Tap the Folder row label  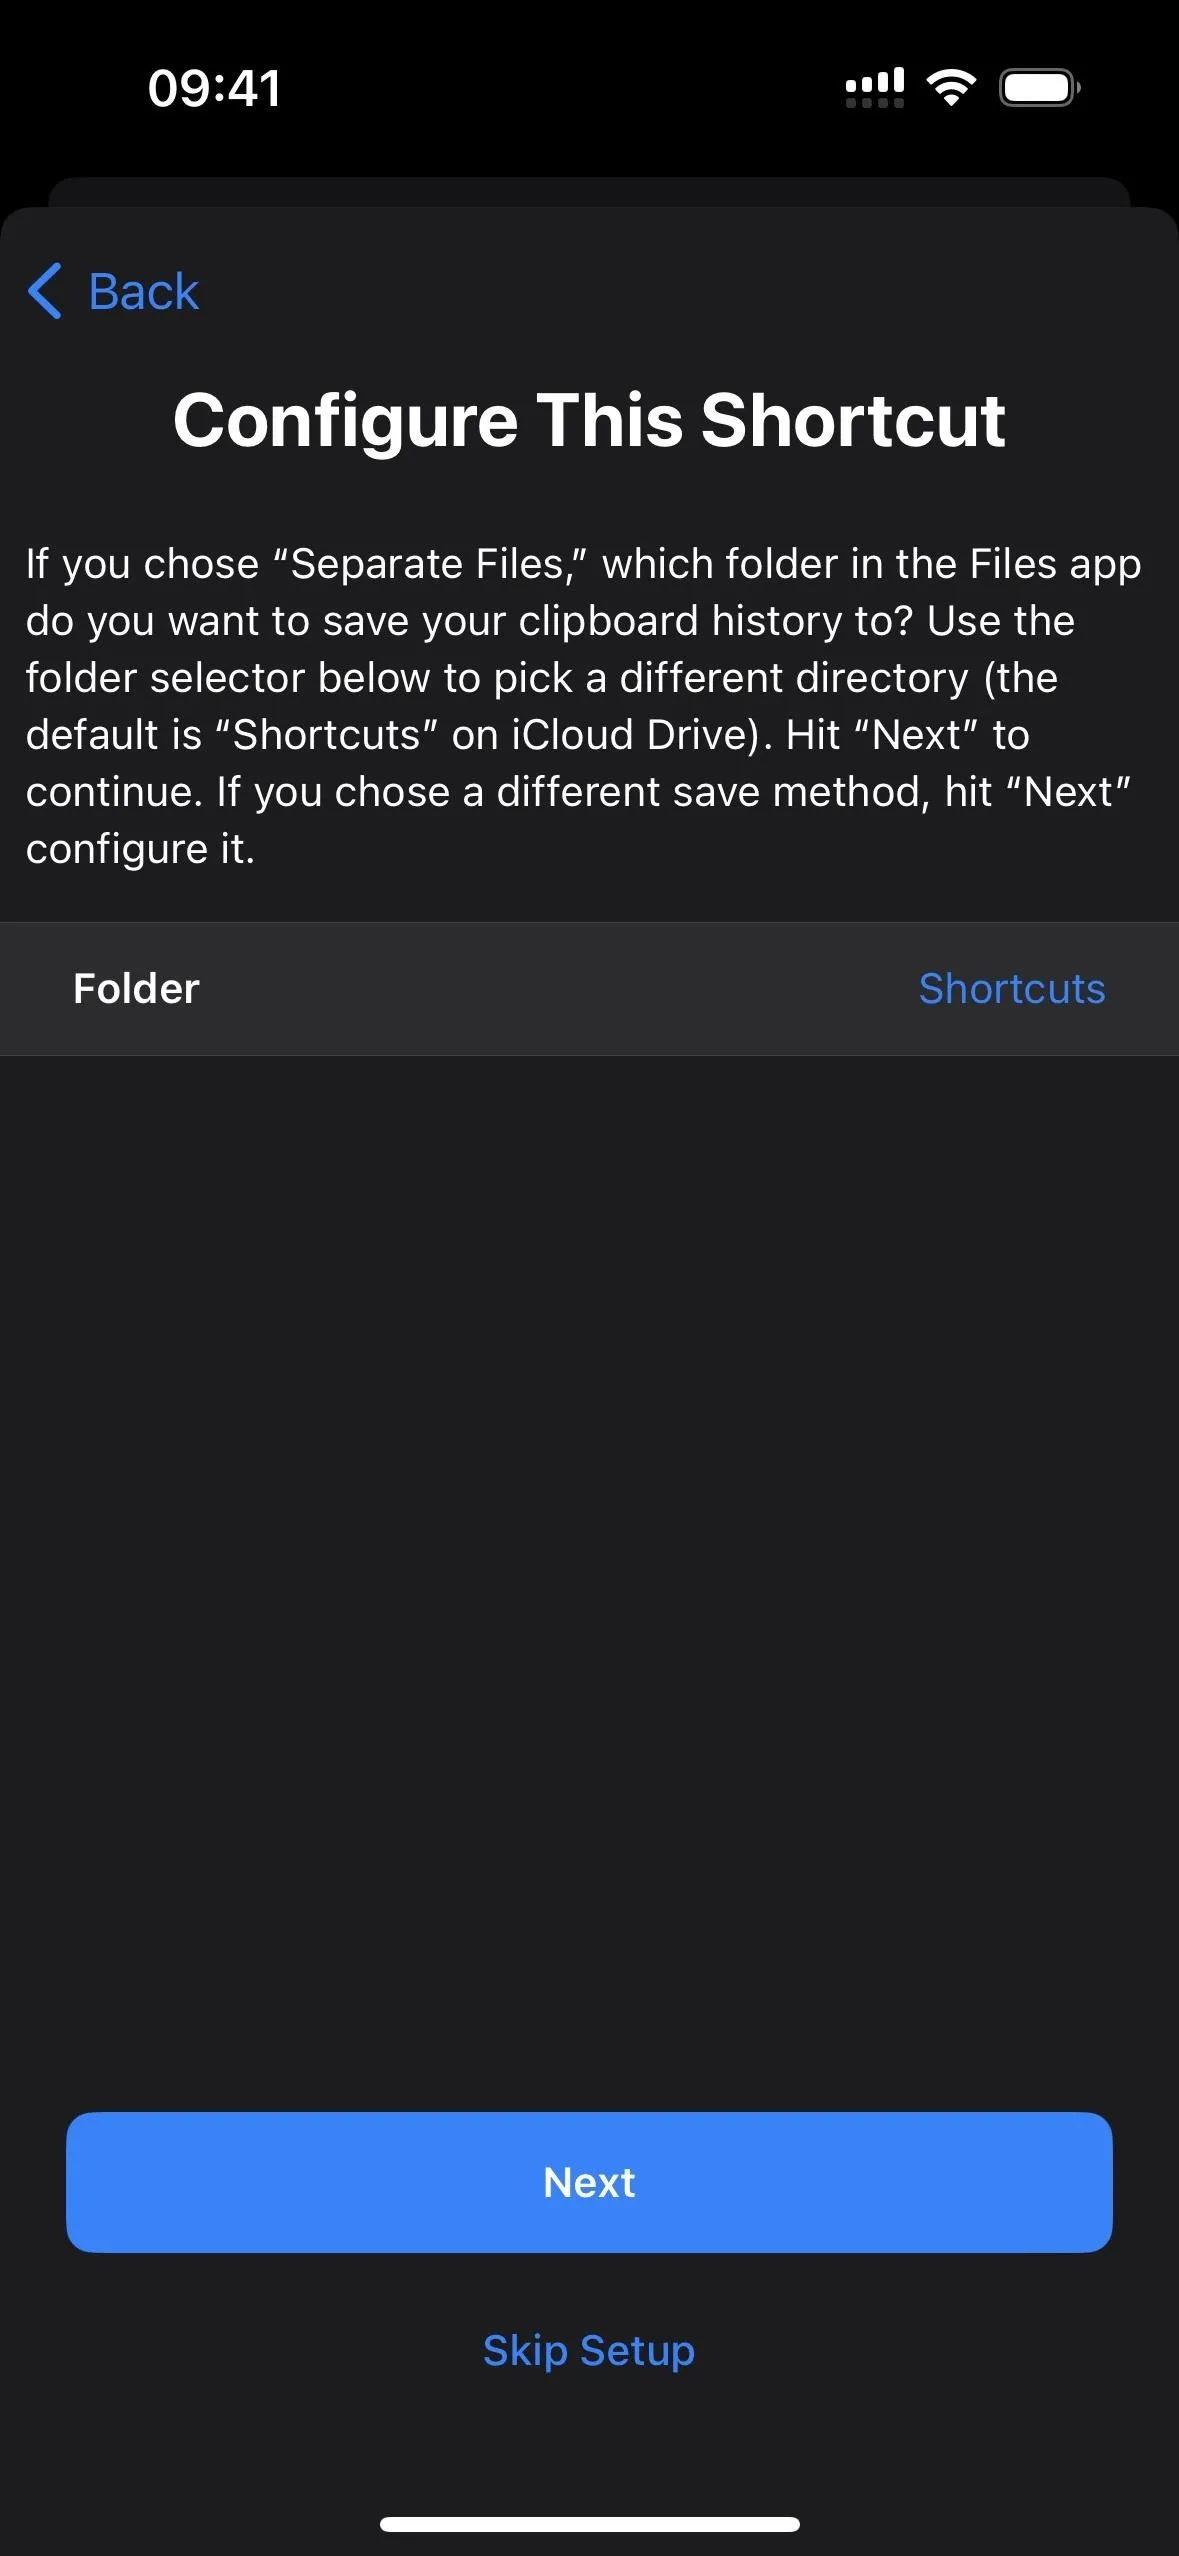pos(136,988)
